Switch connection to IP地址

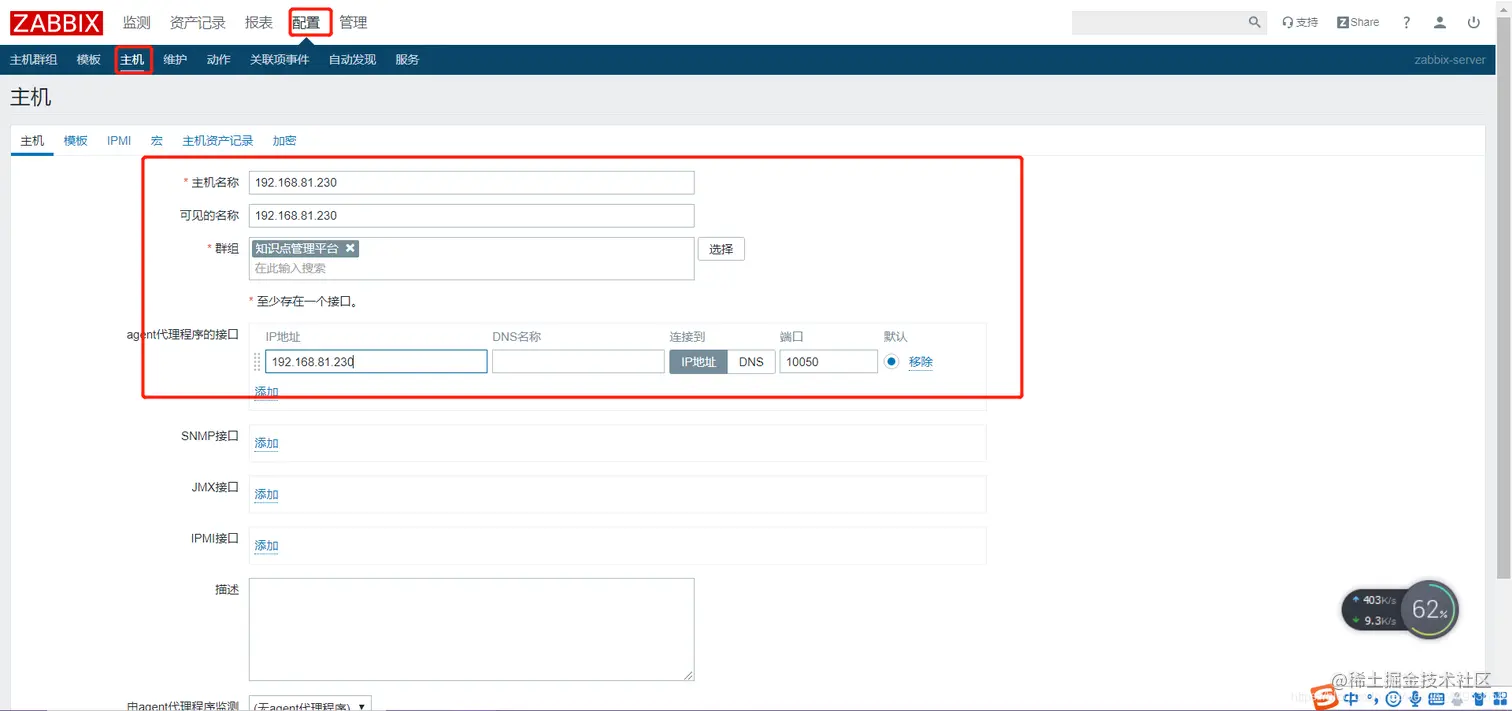698,362
